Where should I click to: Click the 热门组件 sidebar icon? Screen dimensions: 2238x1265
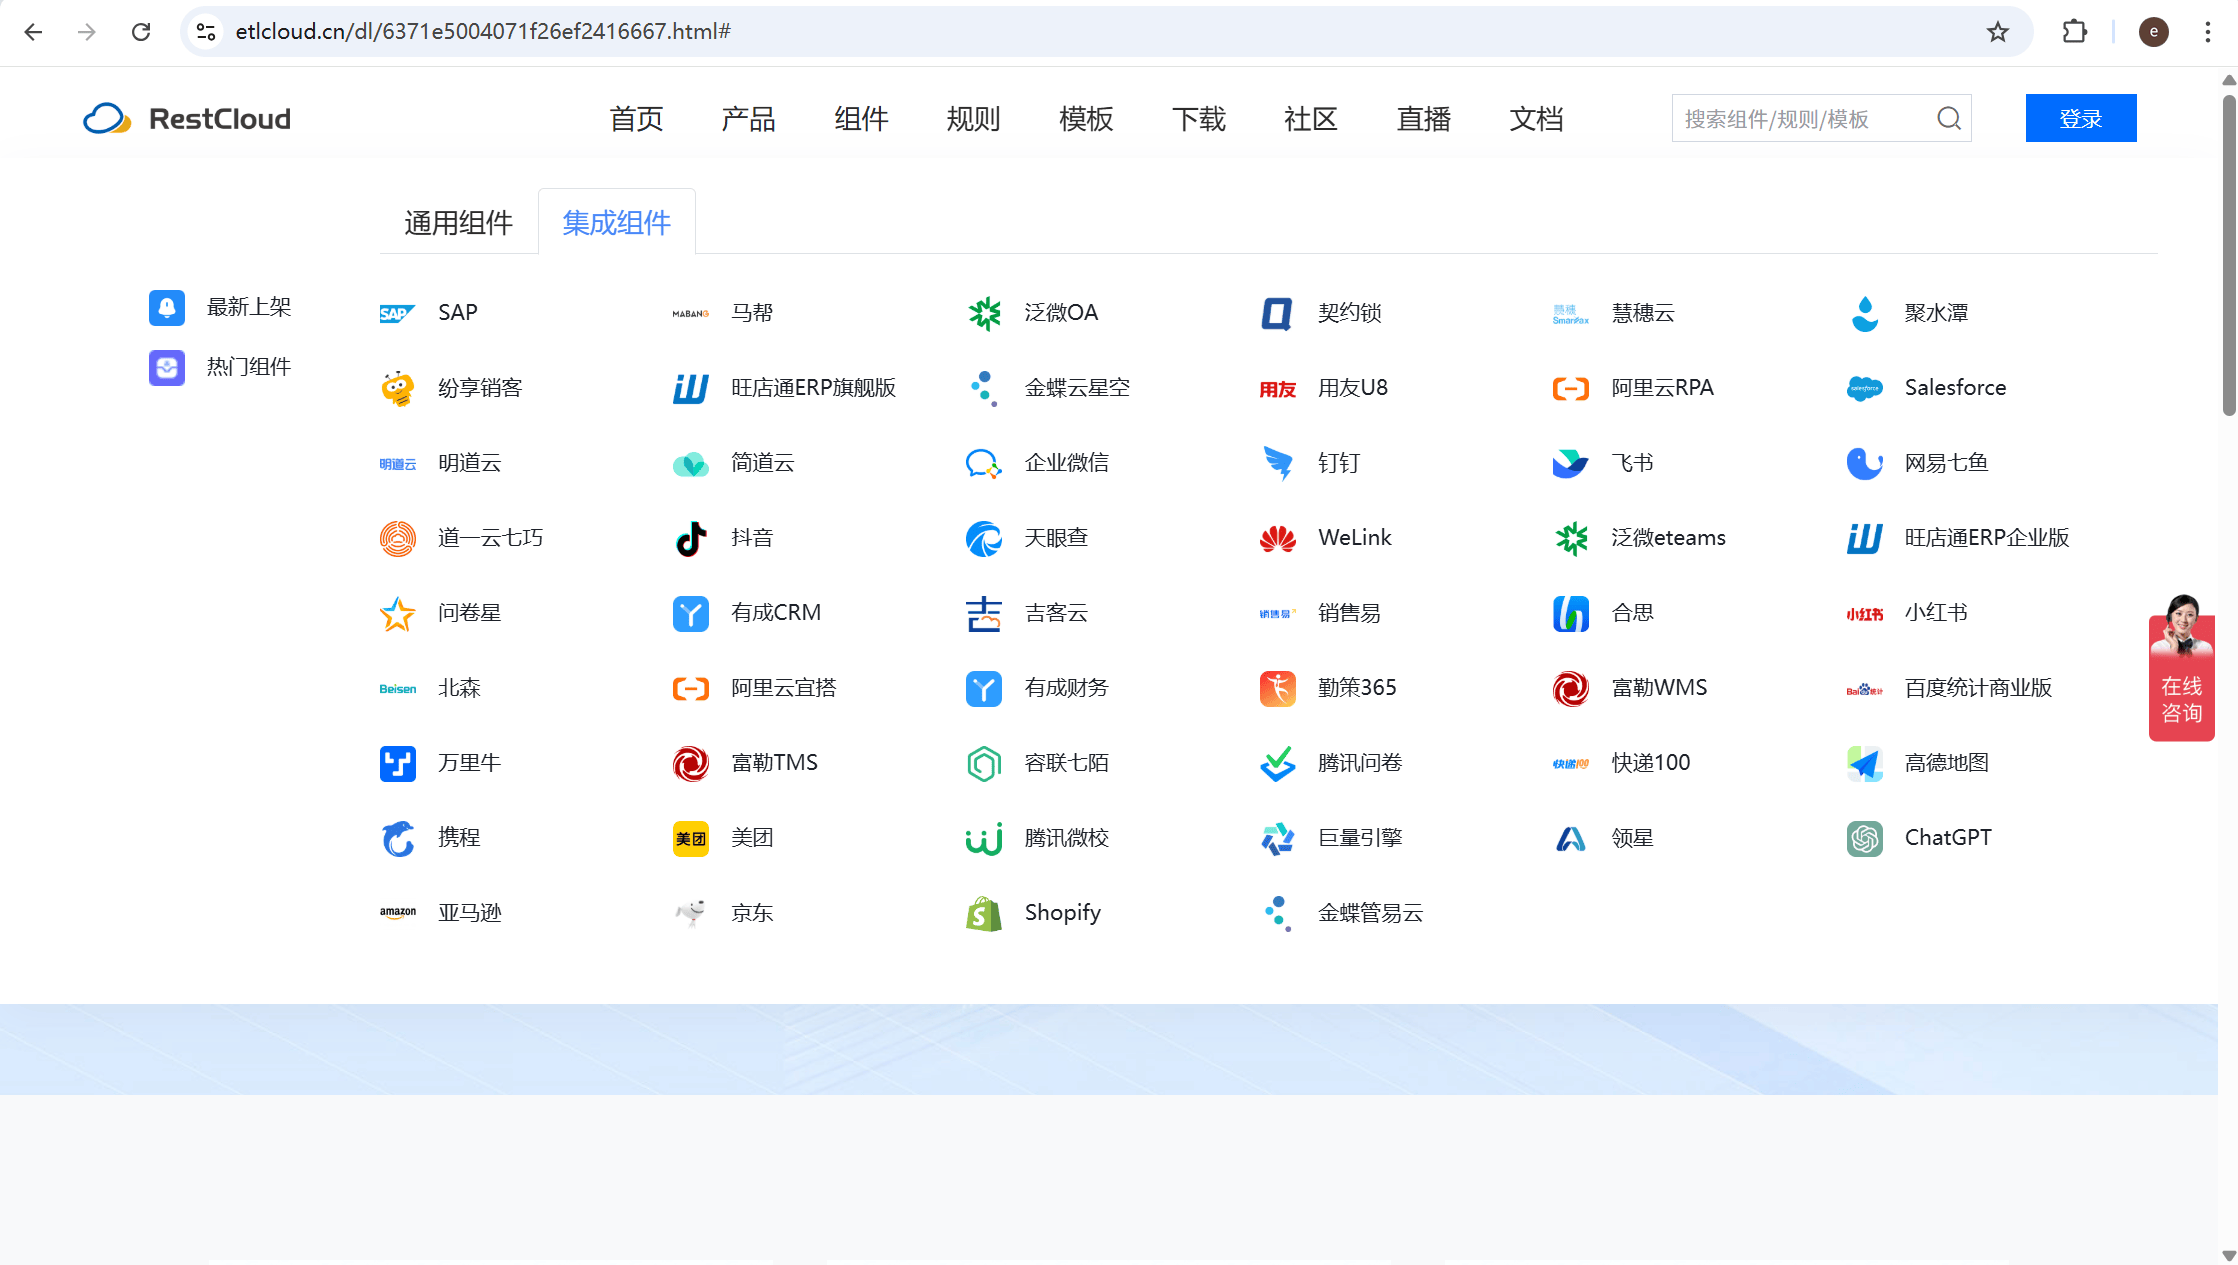click(x=167, y=367)
